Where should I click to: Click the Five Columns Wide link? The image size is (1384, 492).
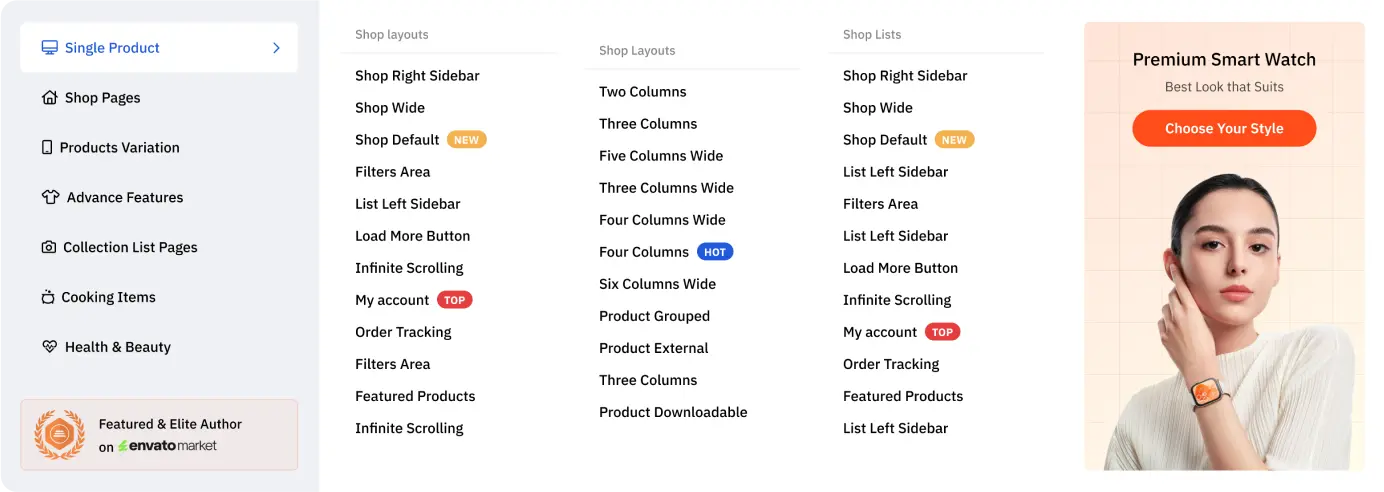(x=661, y=156)
